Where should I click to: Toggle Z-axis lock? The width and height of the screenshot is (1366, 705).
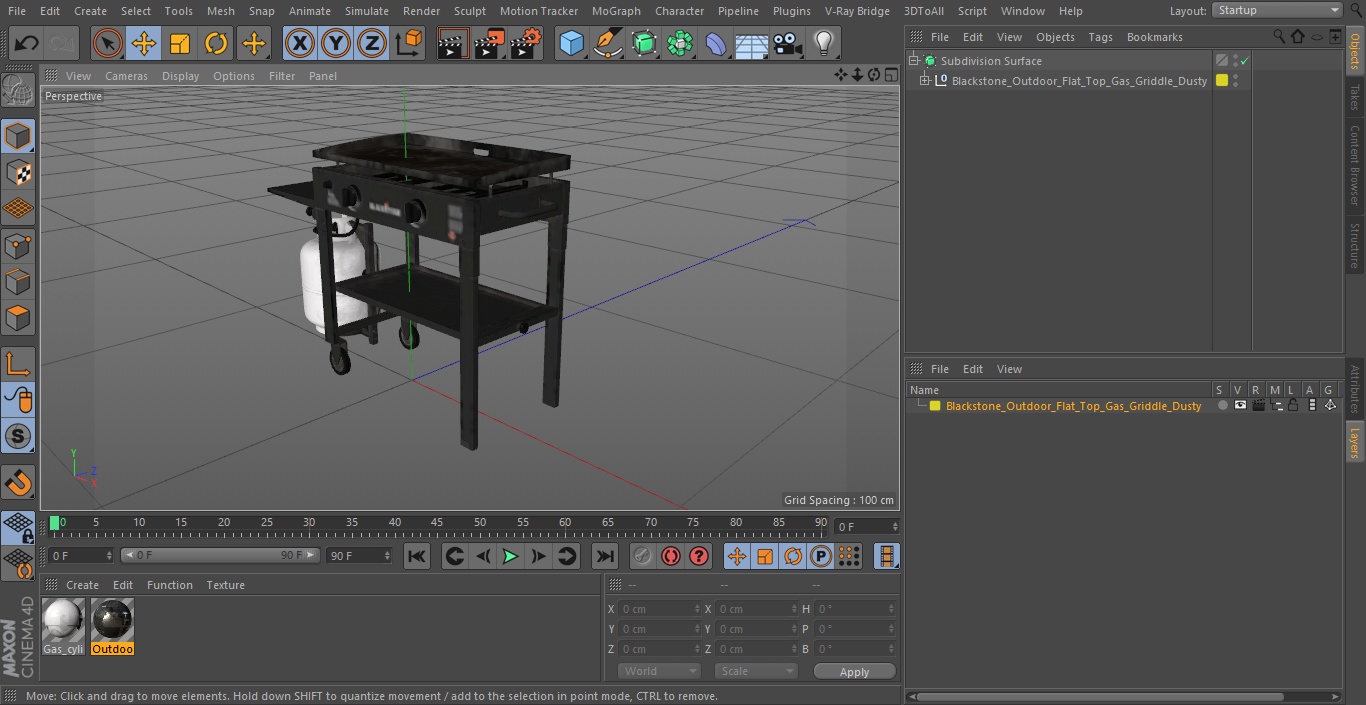pyautogui.click(x=372, y=43)
